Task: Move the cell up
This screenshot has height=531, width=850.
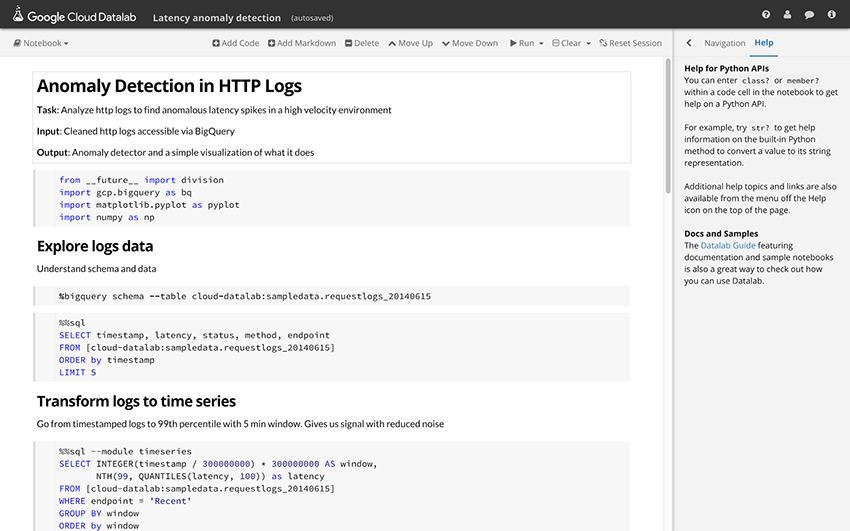Action: click(x=410, y=43)
